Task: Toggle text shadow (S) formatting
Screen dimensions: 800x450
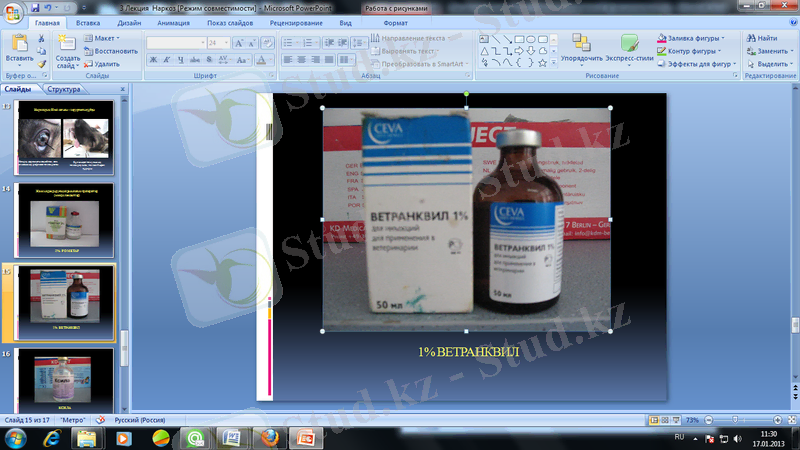Action: point(209,60)
